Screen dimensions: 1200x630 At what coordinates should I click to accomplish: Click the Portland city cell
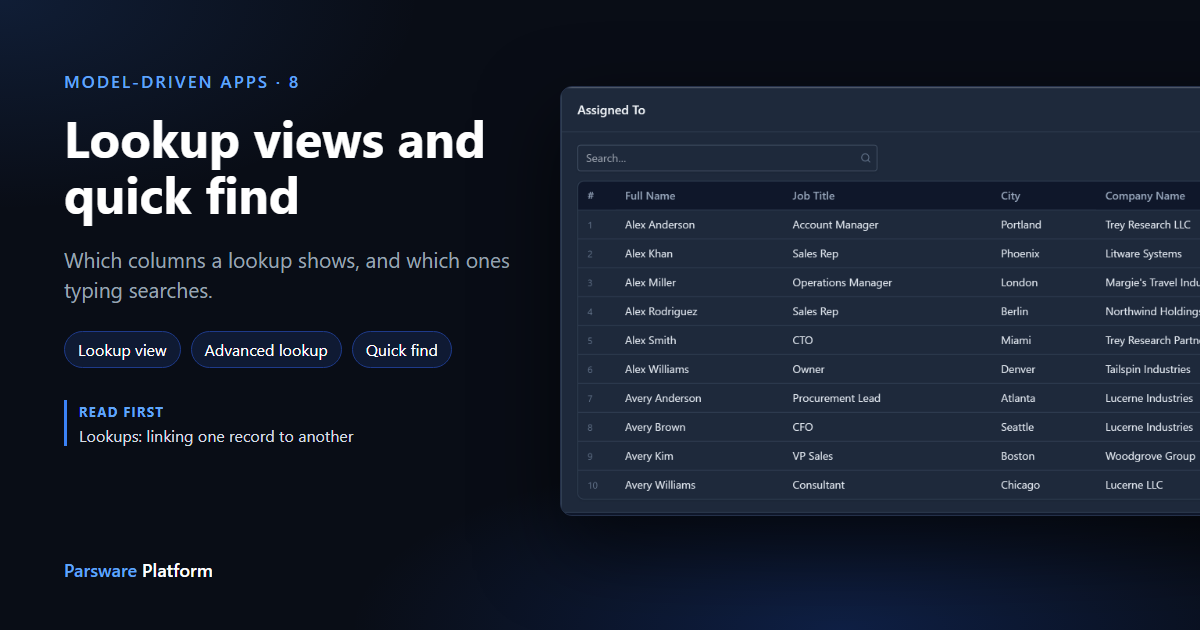click(x=1021, y=225)
